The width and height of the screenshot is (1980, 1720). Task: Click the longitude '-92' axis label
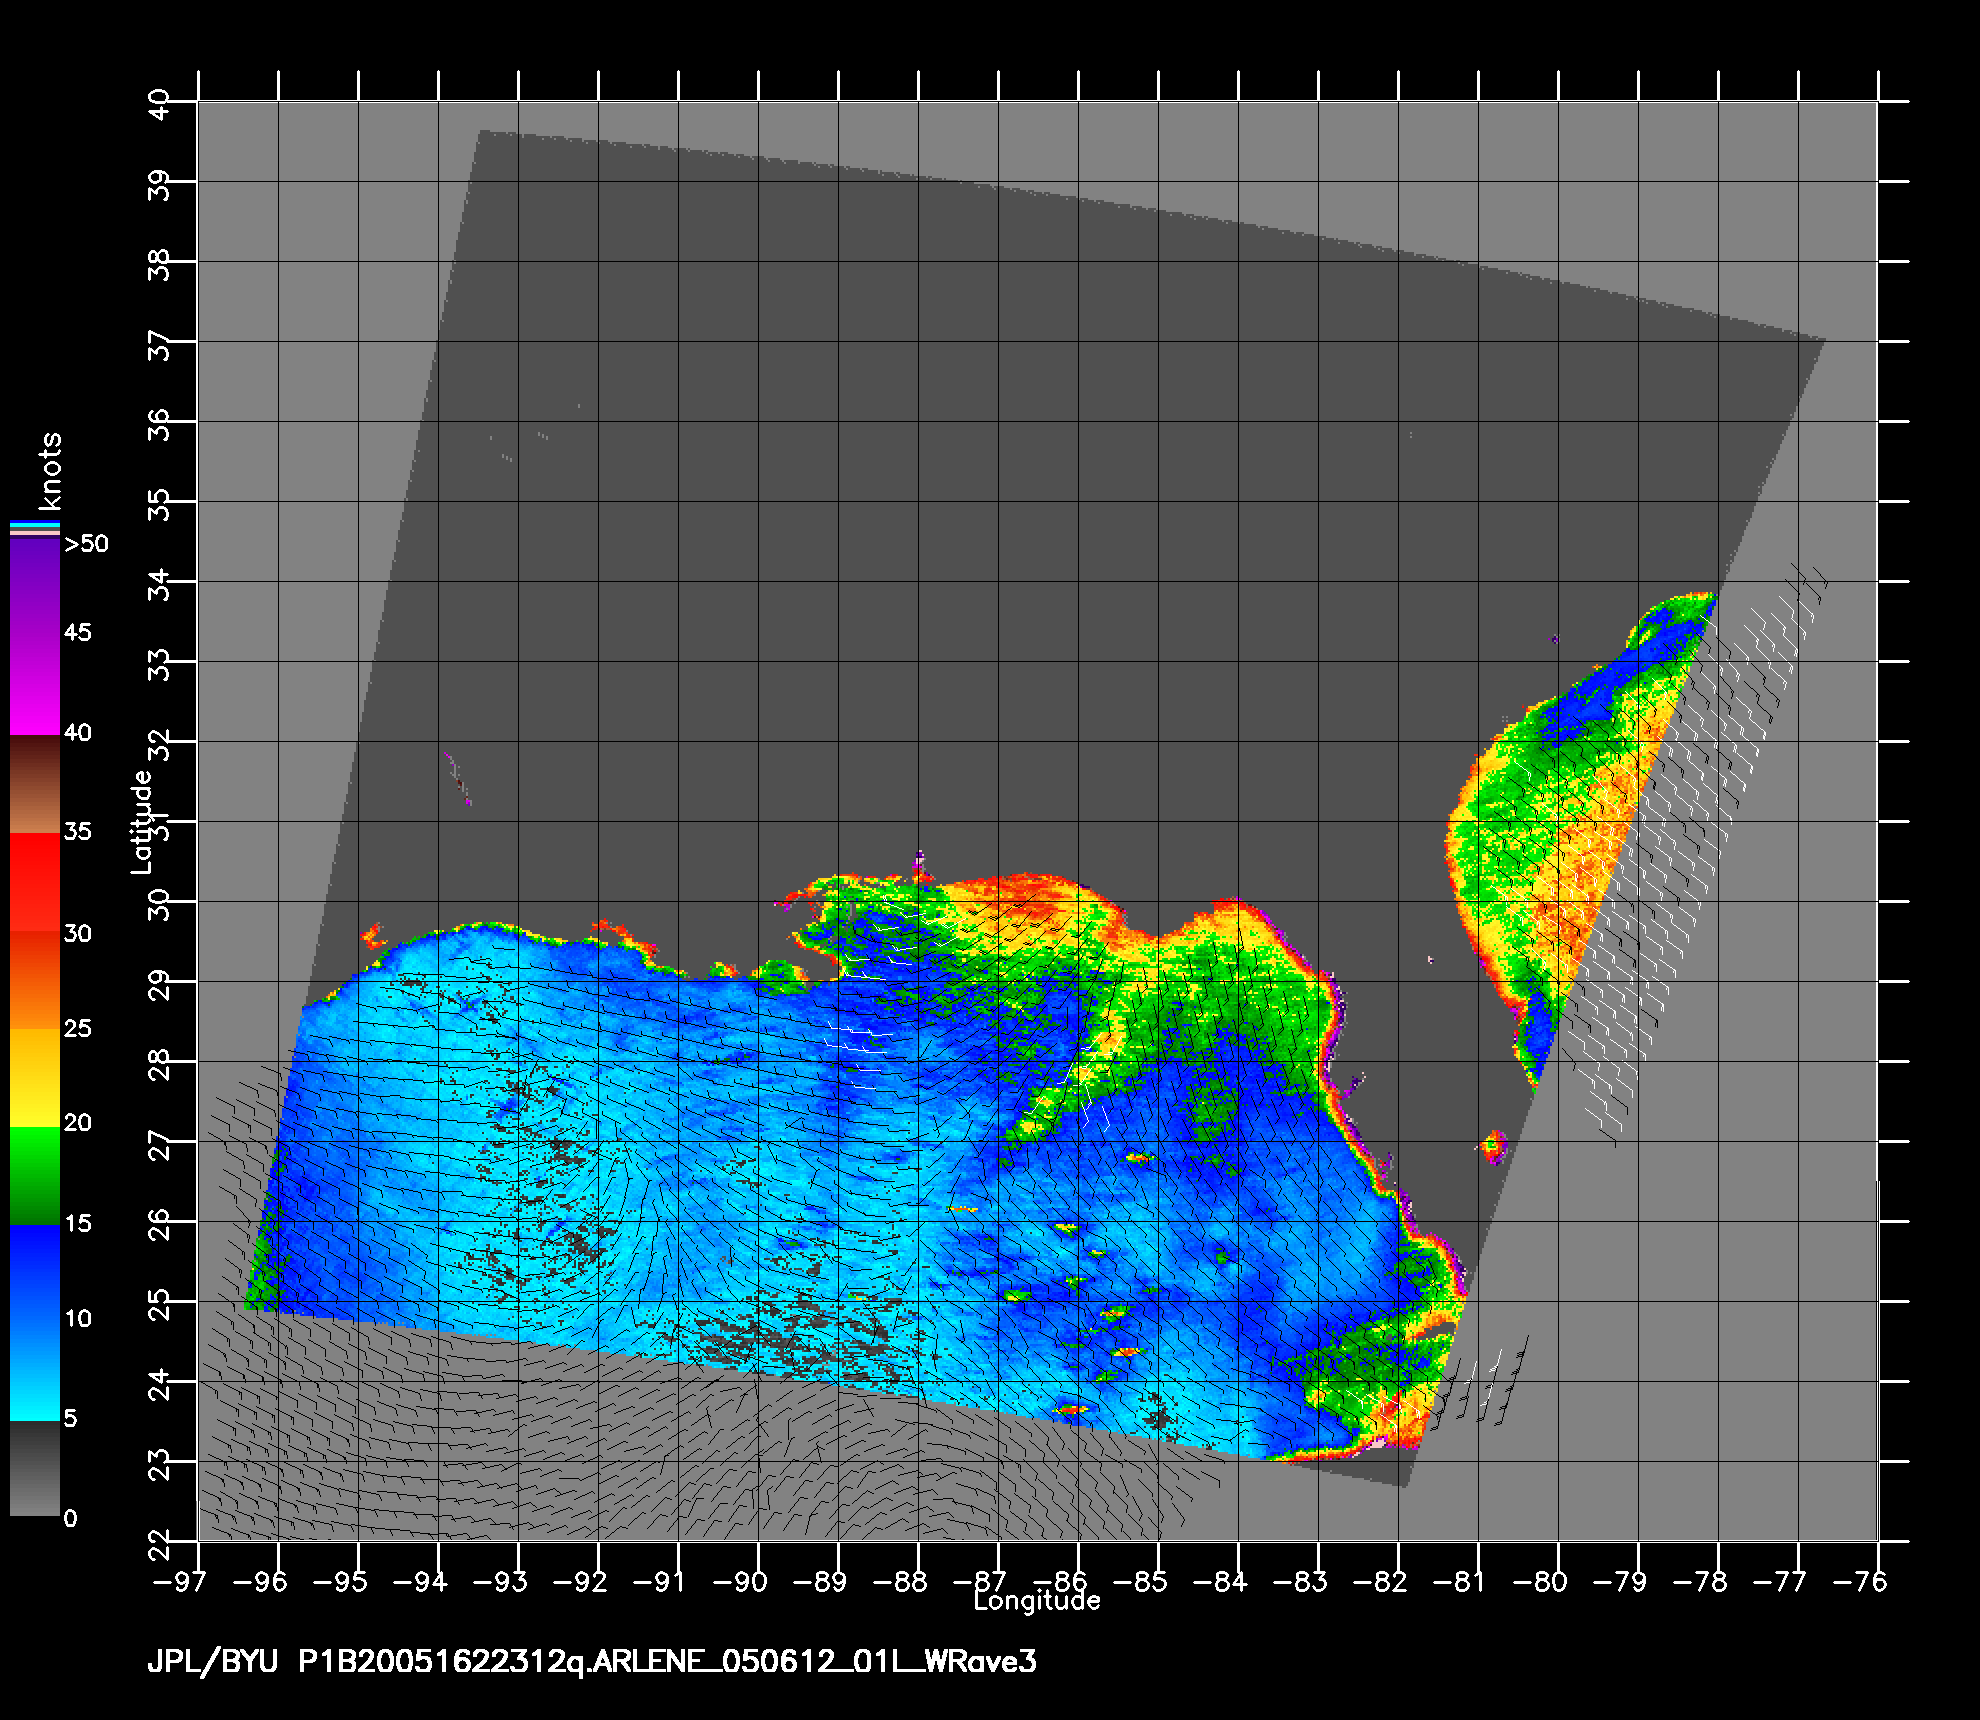pos(582,1581)
